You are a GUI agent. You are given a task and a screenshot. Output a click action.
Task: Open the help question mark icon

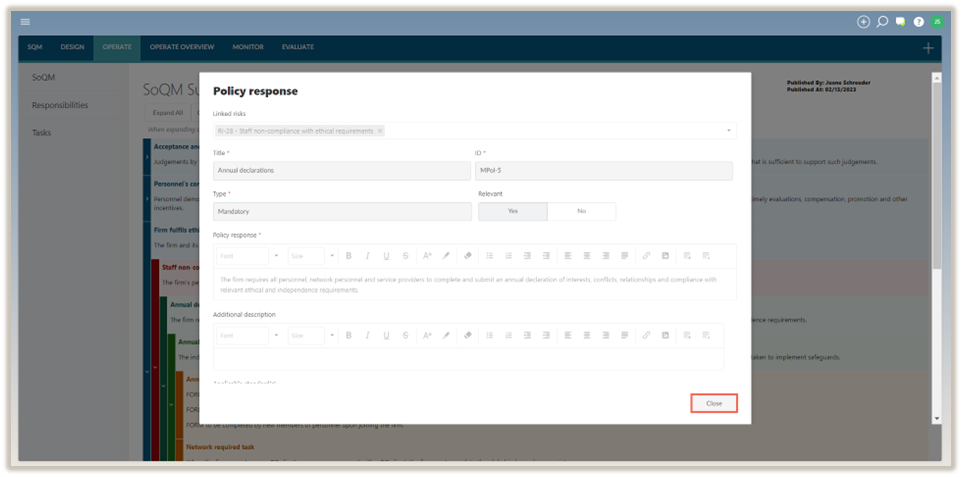click(918, 21)
